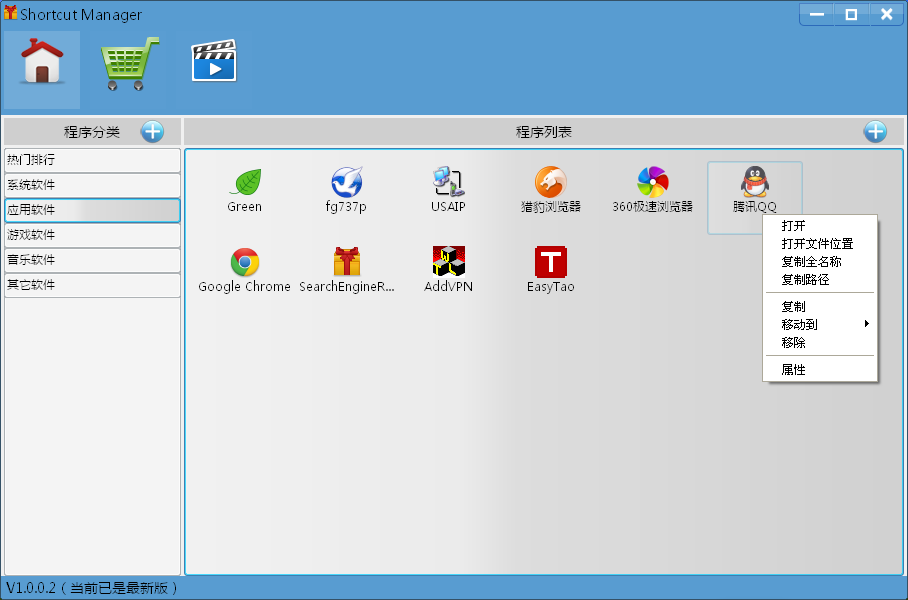Choose 复制全名称 from the context menu
This screenshot has height=600, width=908.
pyautogui.click(x=820, y=261)
